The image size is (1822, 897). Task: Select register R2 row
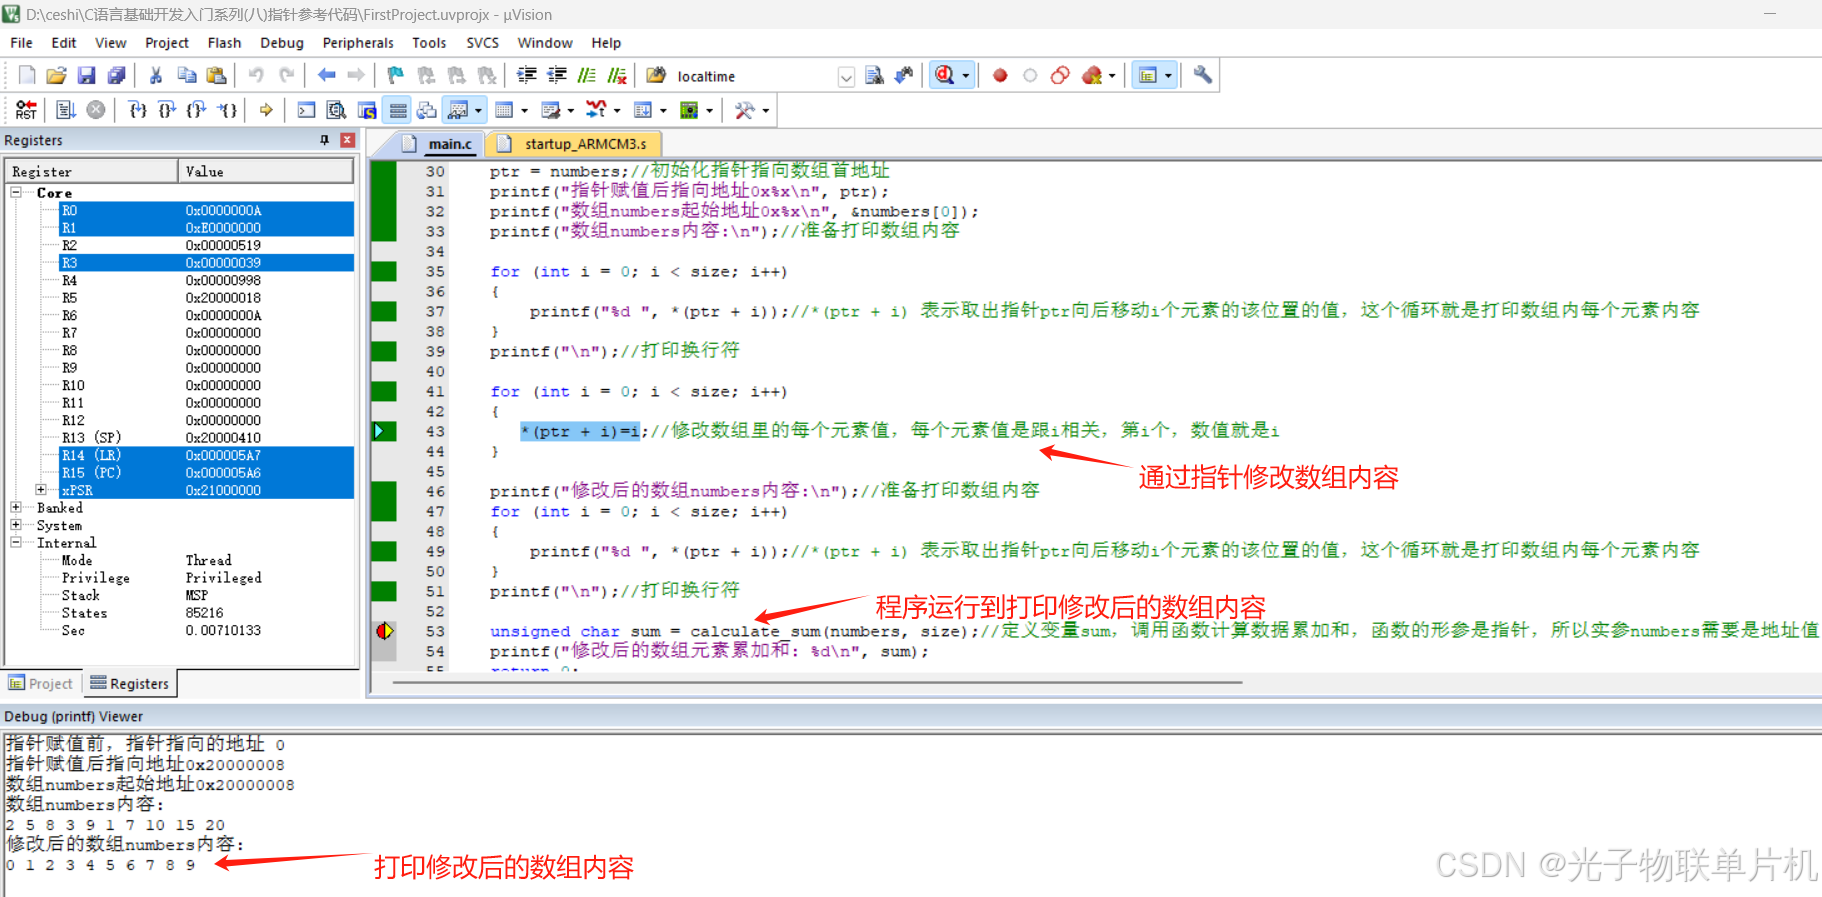click(207, 245)
